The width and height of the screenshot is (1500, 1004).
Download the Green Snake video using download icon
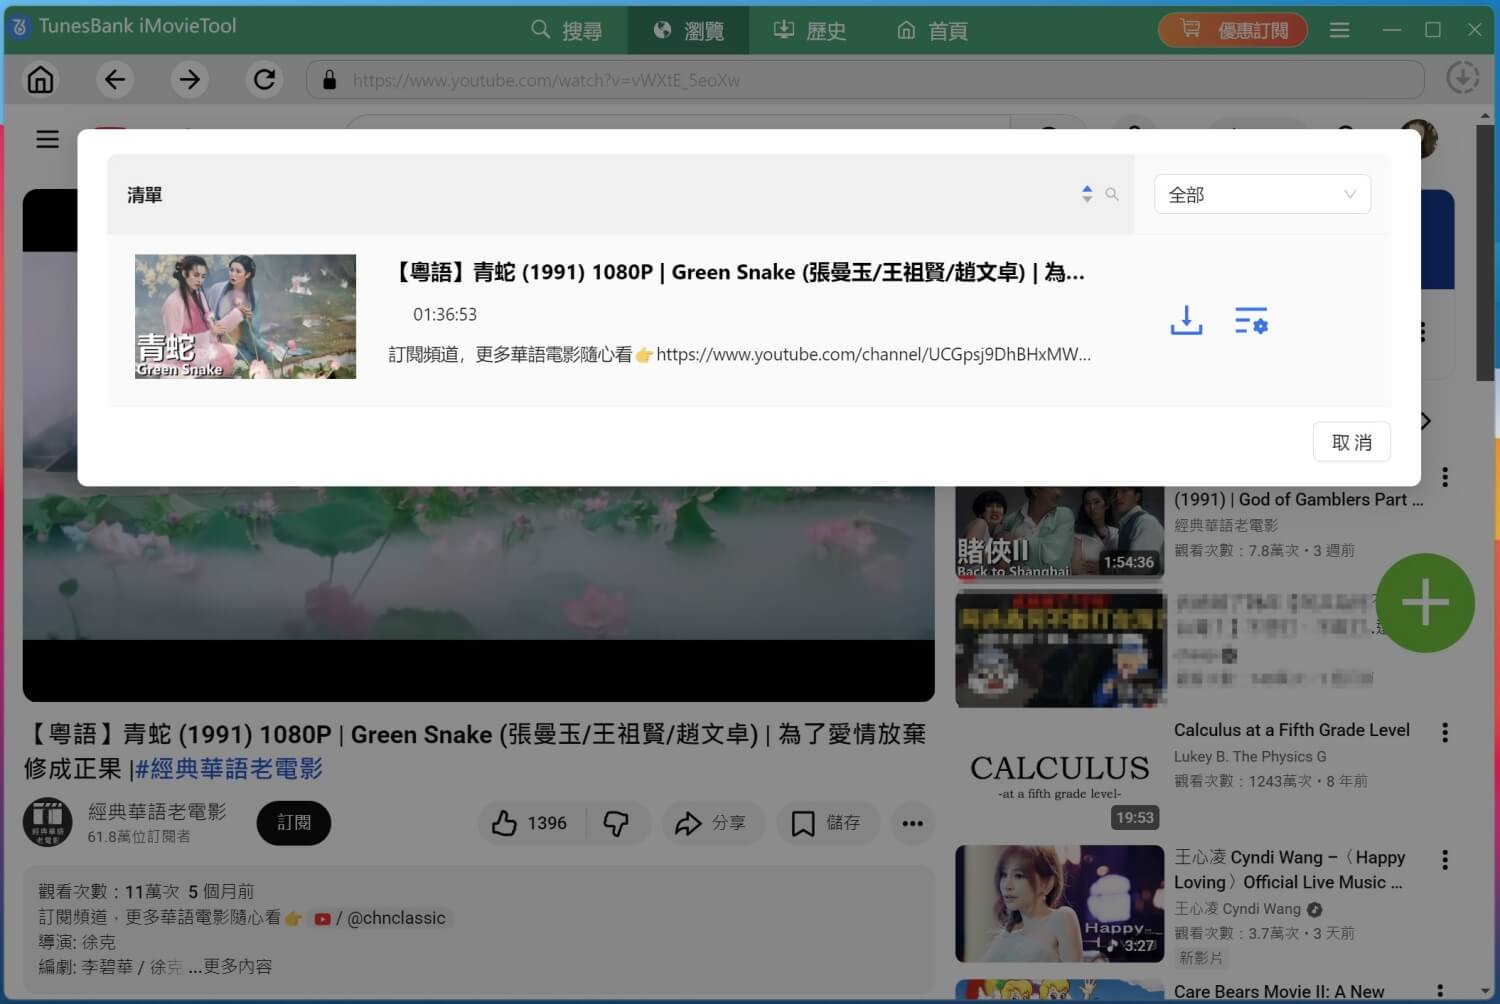click(x=1186, y=320)
